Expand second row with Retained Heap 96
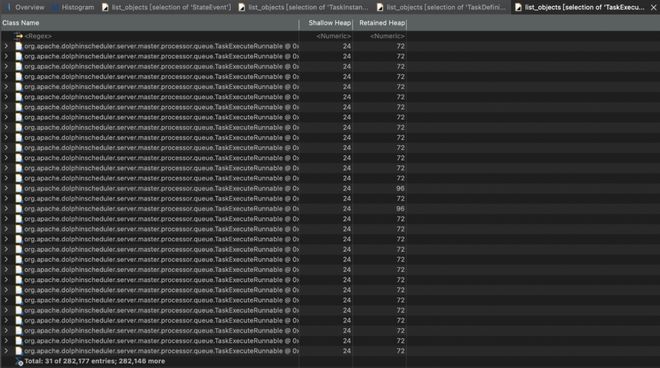 tap(6, 209)
